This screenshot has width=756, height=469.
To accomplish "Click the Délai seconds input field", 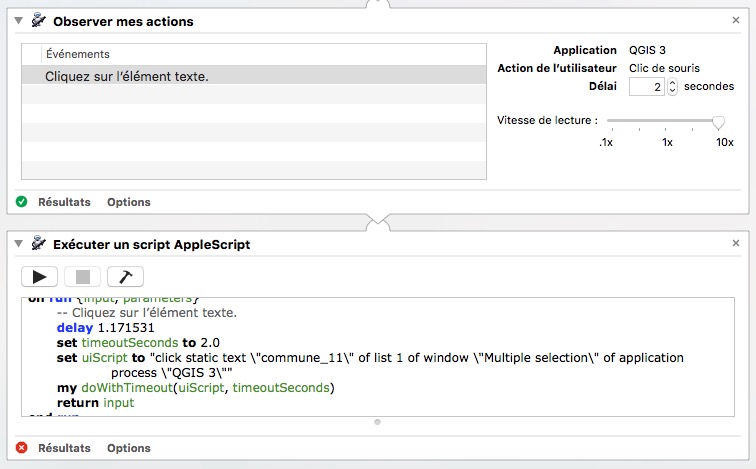I will pyautogui.click(x=646, y=87).
